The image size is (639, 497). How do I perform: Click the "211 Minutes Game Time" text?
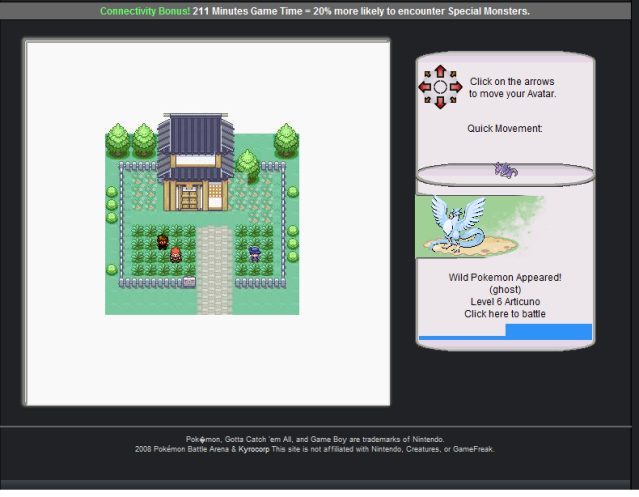pyautogui.click(x=247, y=11)
